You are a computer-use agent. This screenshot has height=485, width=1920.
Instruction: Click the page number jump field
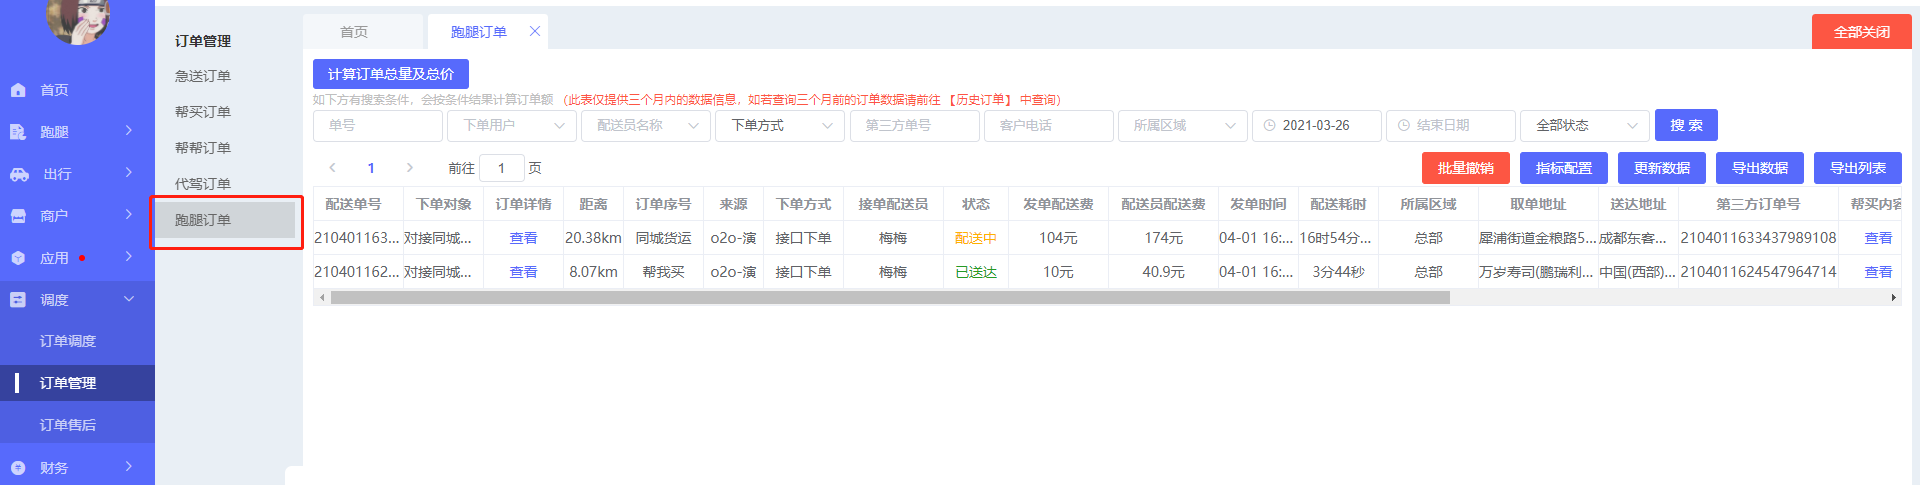[502, 168]
